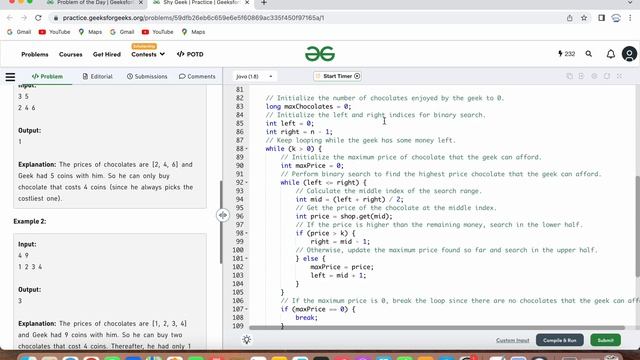This screenshot has width=640, height=360.
Task: Click the panel splitter handle between problem and editor
Action: (223, 215)
